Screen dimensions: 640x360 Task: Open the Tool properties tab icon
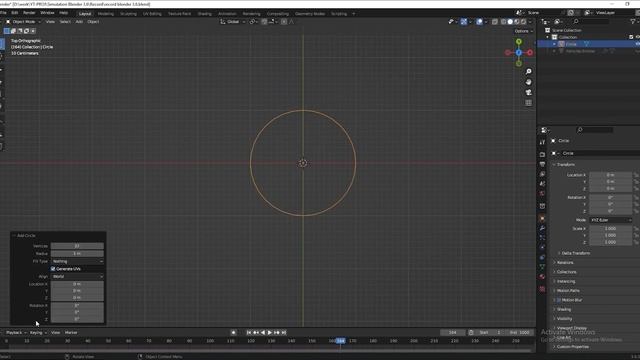(x=542, y=142)
